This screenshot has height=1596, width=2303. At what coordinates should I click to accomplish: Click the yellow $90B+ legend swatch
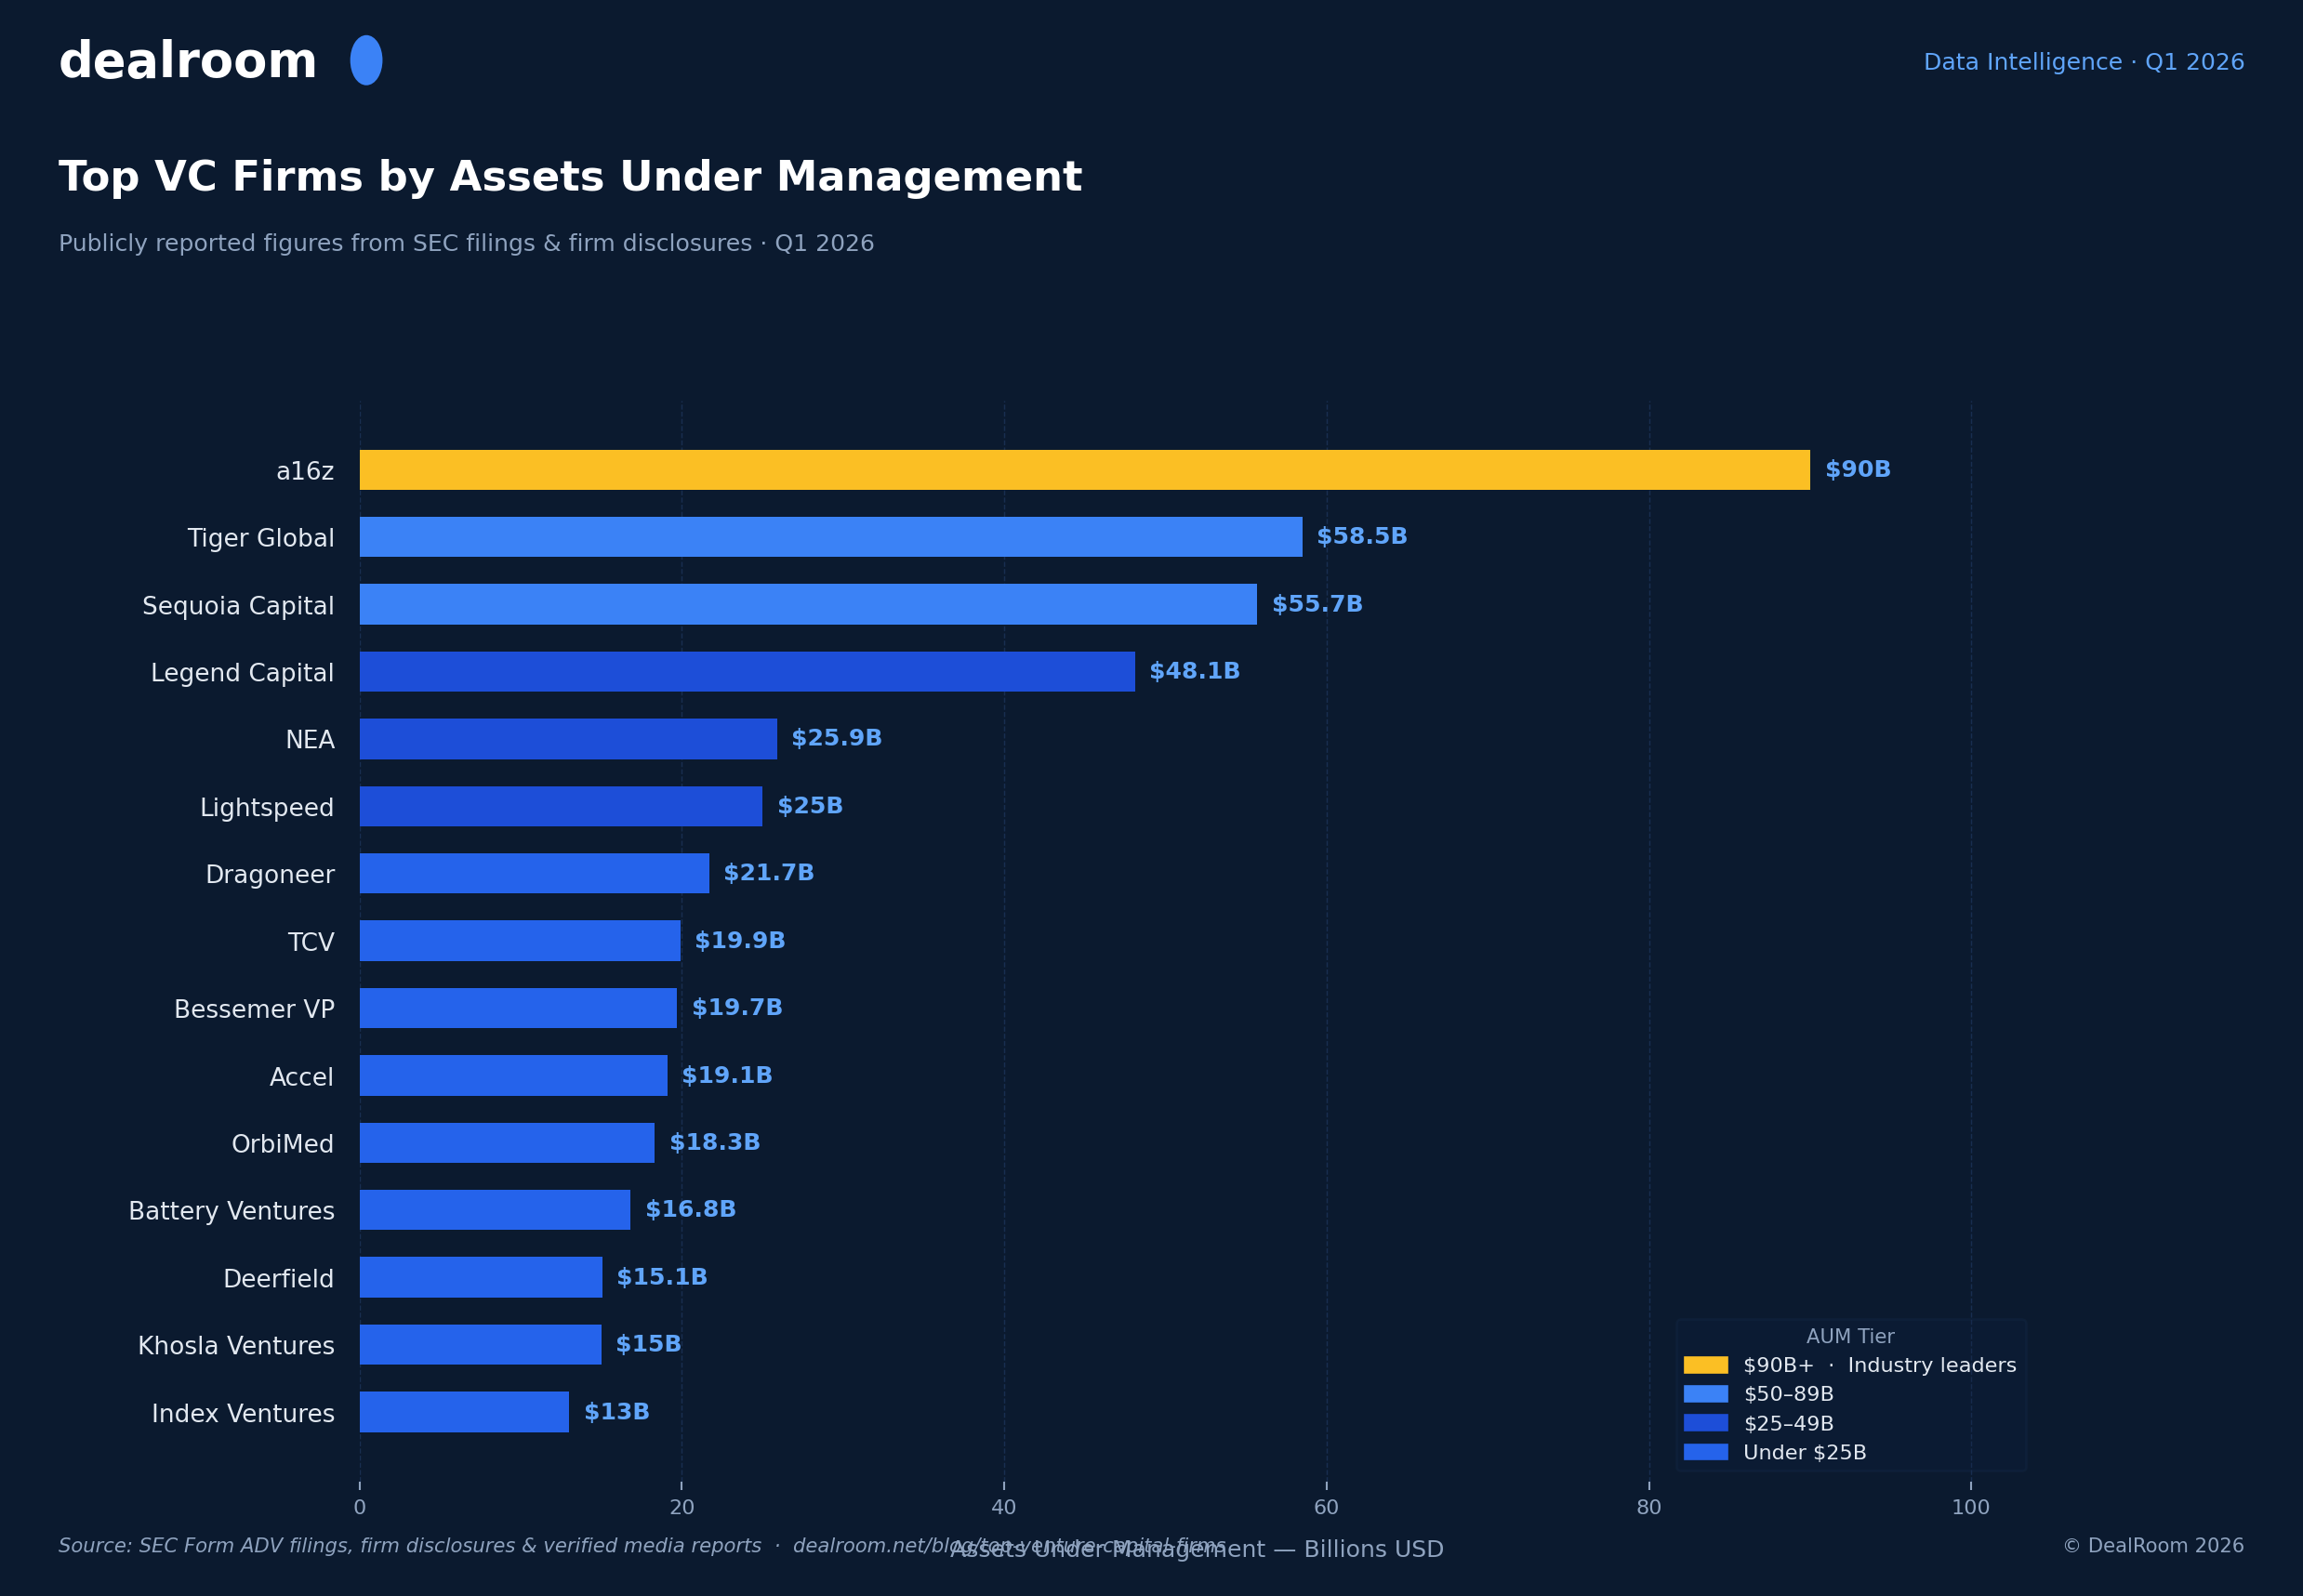[1705, 1365]
